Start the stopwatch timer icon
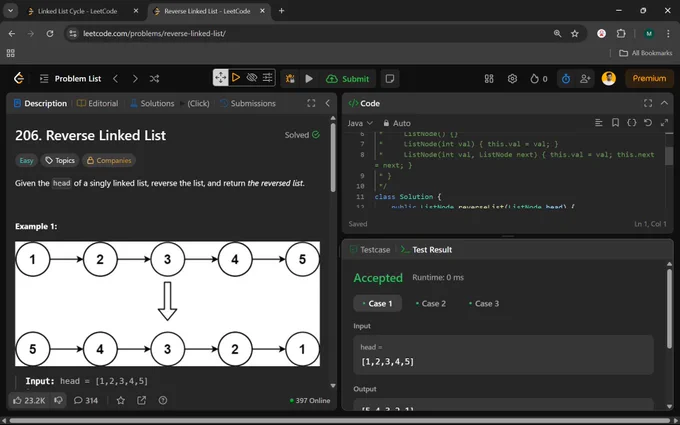Viewport: 680px width, 425px height. (566, 78)
